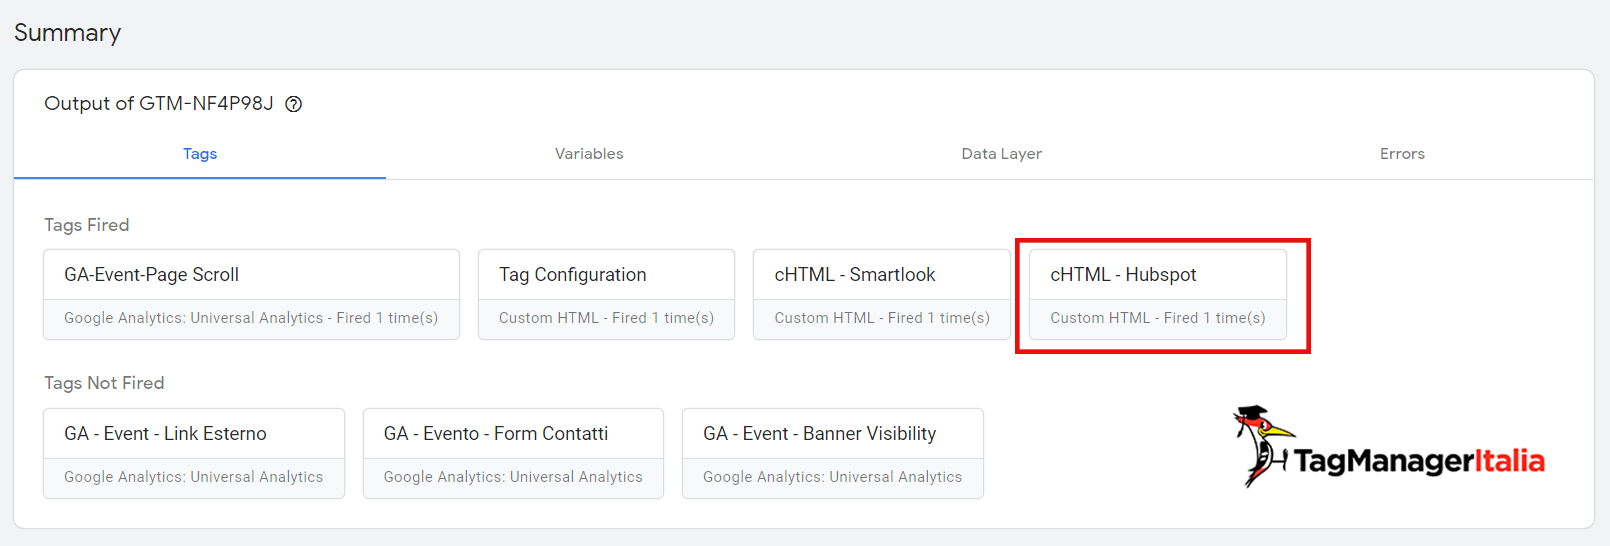This screenshot has height=546, width=1610.
Task: Select the cHTML - Smartlook tag card
Action: click(882, 295)
